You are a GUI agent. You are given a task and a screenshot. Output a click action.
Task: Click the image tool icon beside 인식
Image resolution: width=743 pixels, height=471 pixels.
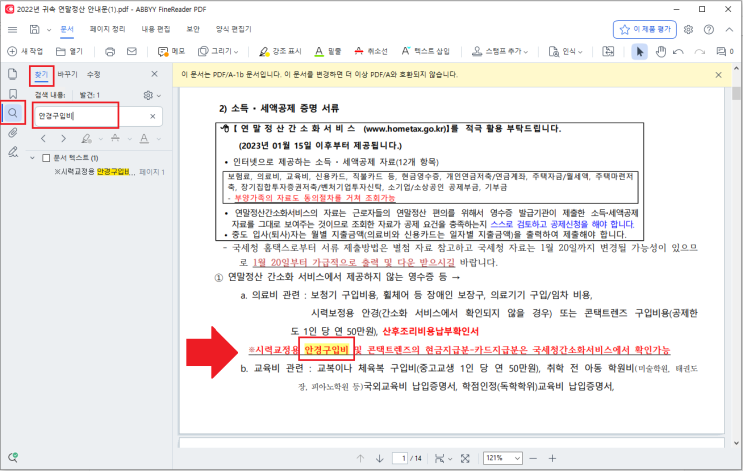(x=608, y=51)
